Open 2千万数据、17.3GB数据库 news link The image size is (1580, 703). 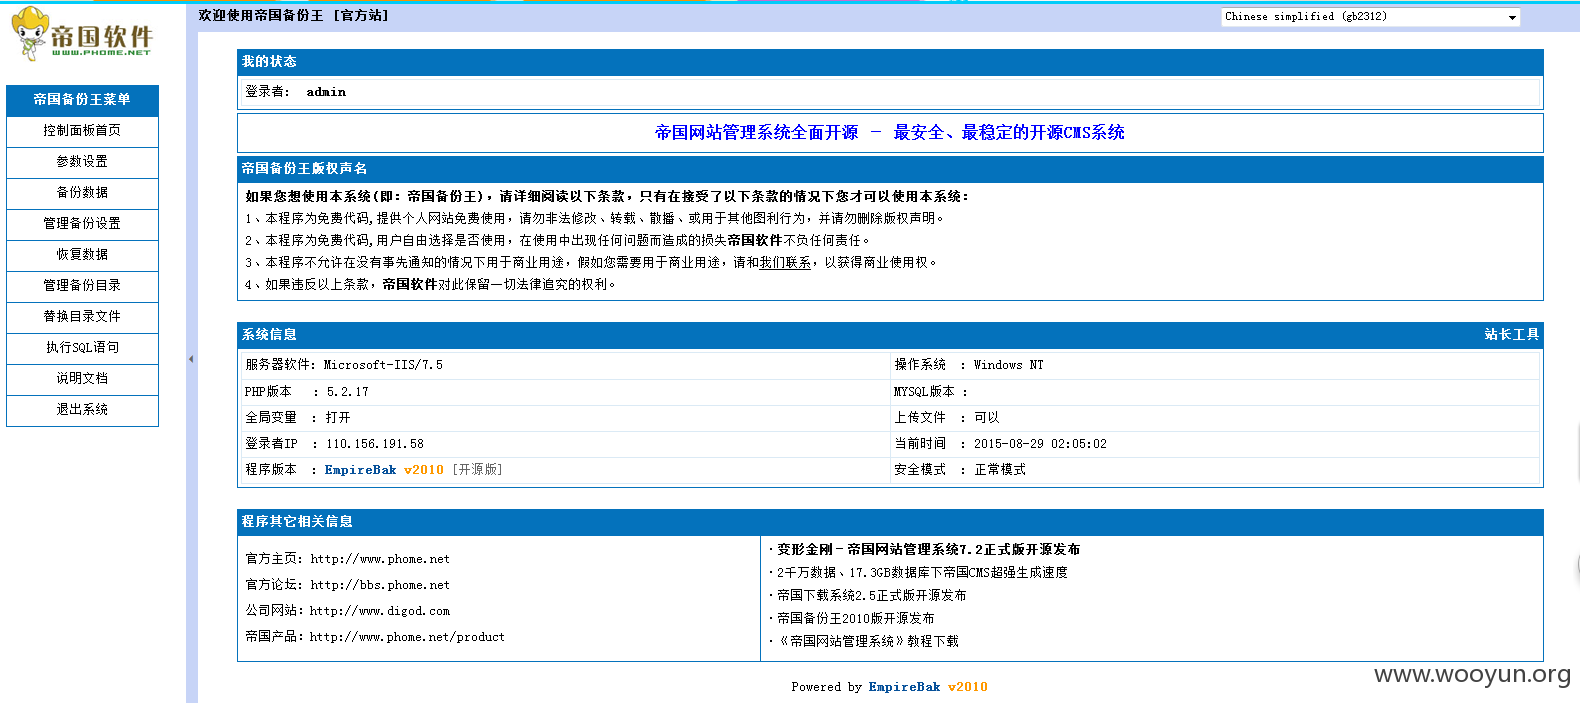922,573
